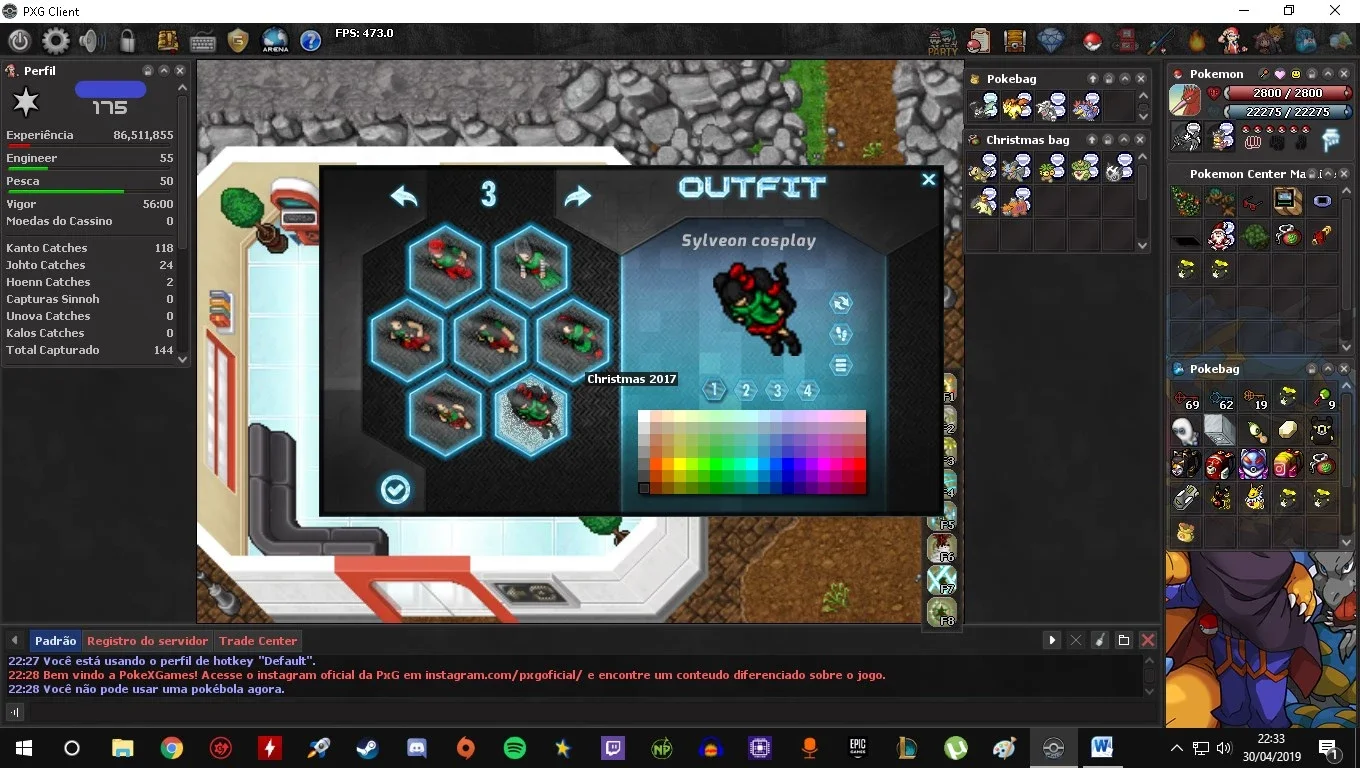Toggle the padlock icon in top toolbar
The image size is (1360, 768).
point(127,41)
